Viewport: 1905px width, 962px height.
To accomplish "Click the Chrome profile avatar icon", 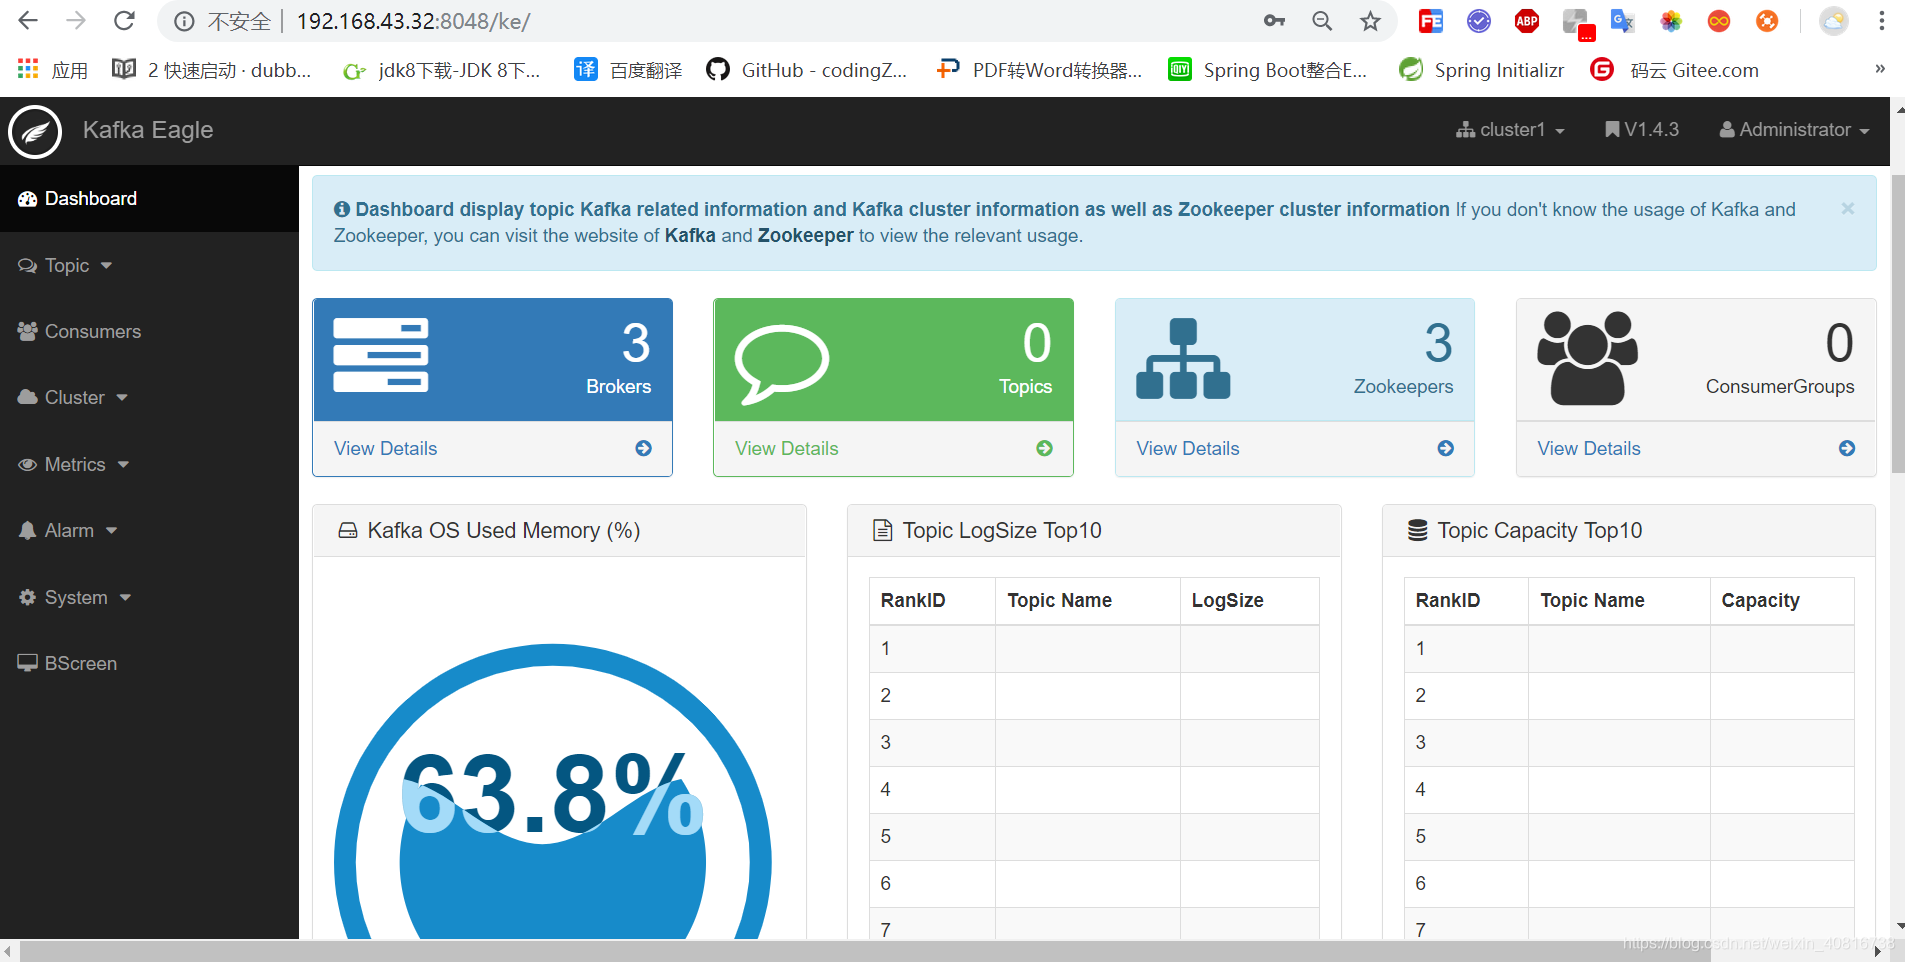I will pyautogui.click(x=1834, y=21).
